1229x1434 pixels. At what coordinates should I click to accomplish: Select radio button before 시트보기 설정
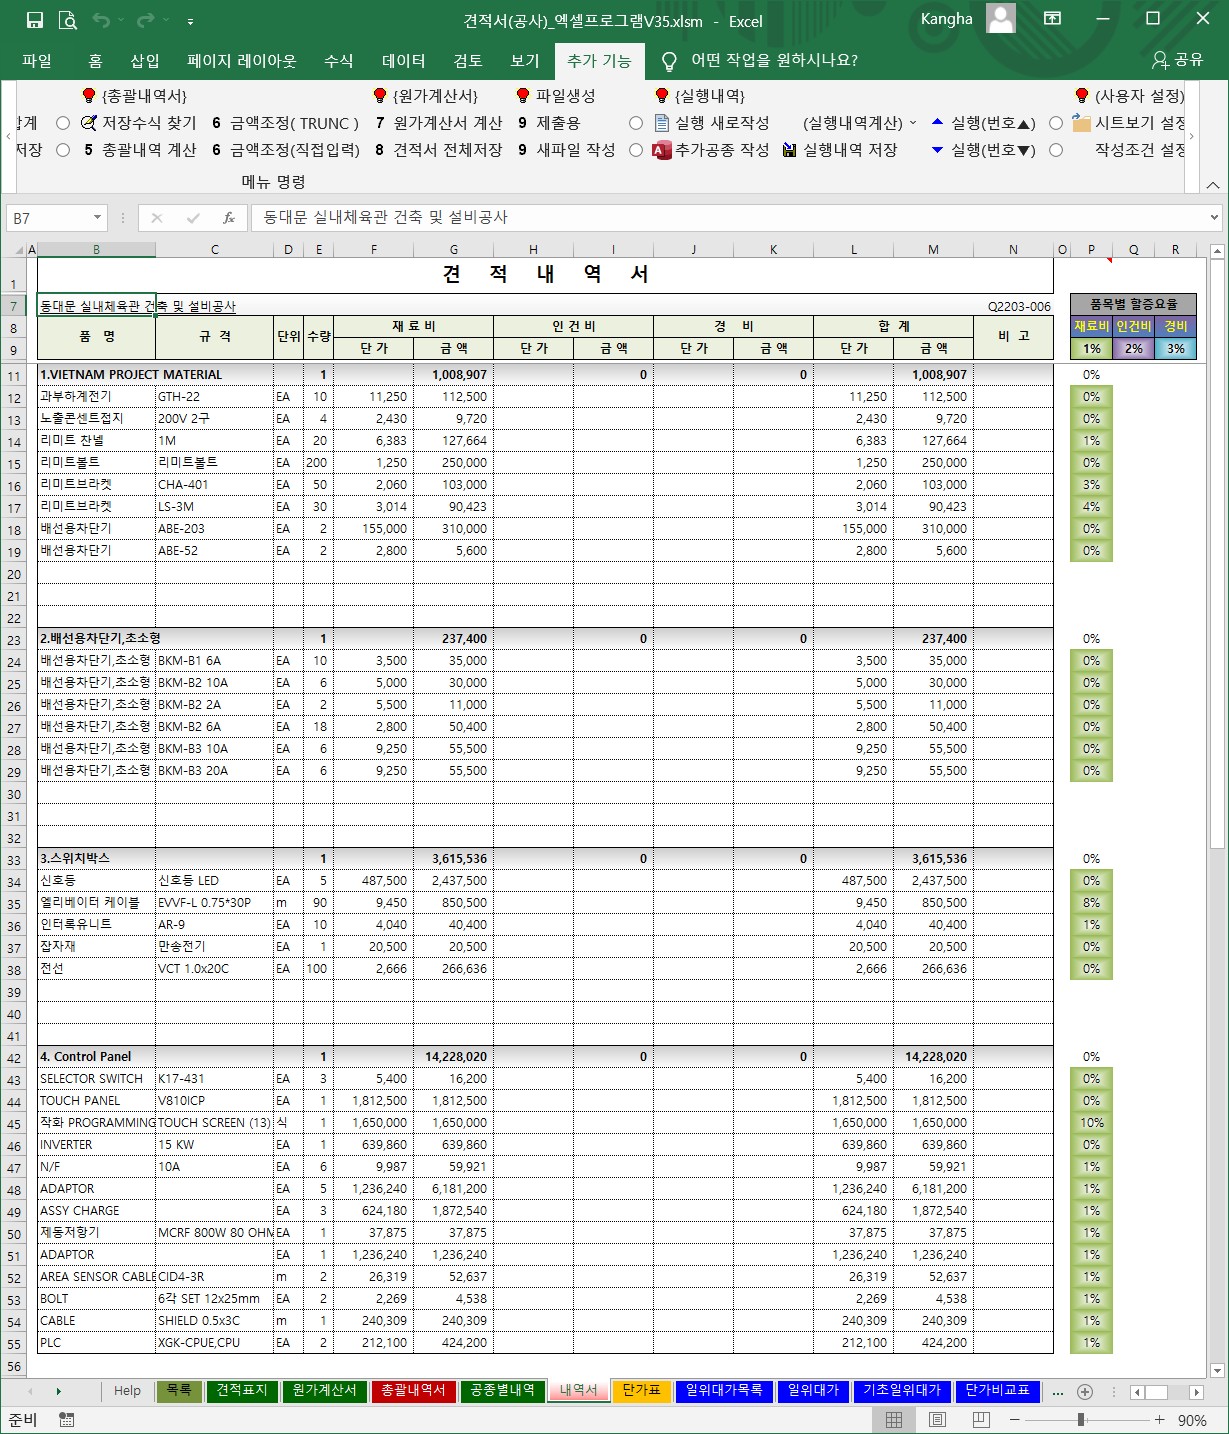1056,123
